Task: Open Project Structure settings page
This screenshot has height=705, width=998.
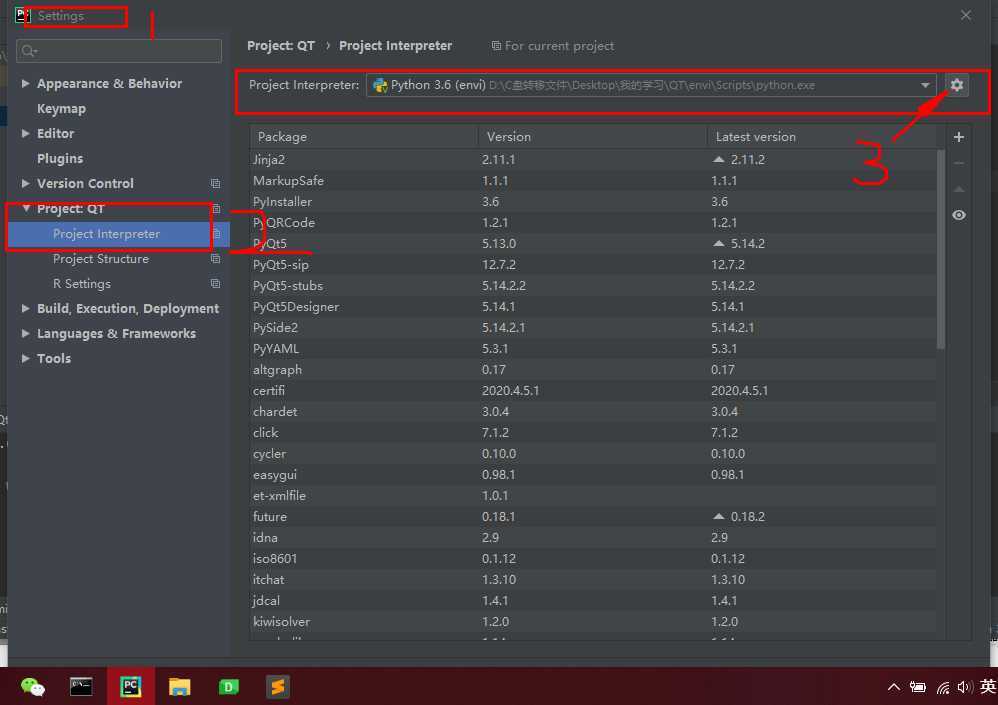Action: coord(101,258)
